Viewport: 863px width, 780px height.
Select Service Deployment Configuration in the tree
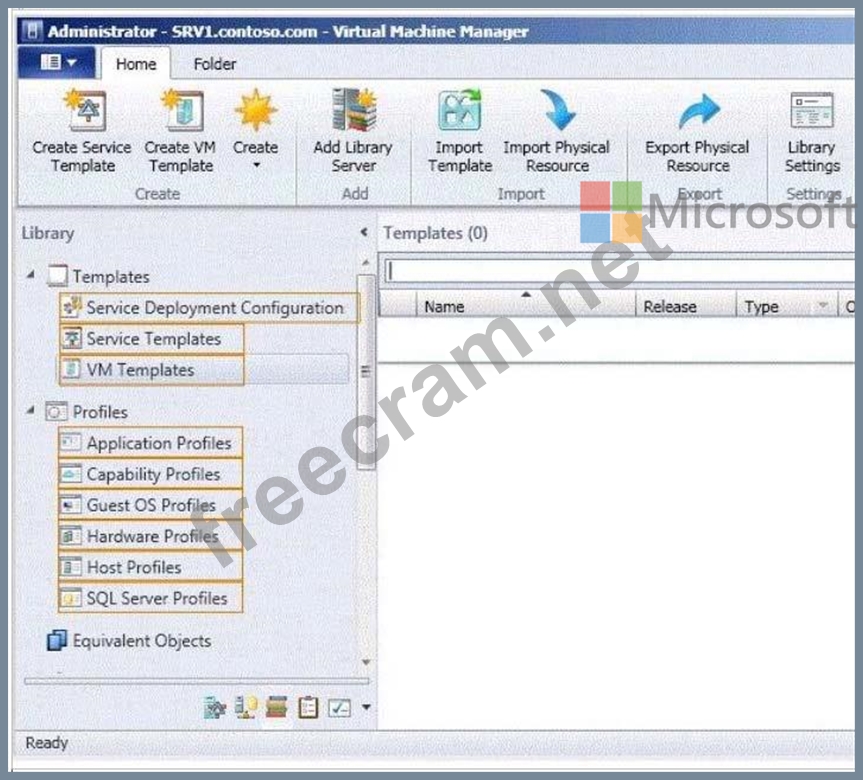[x=209, y=308]
